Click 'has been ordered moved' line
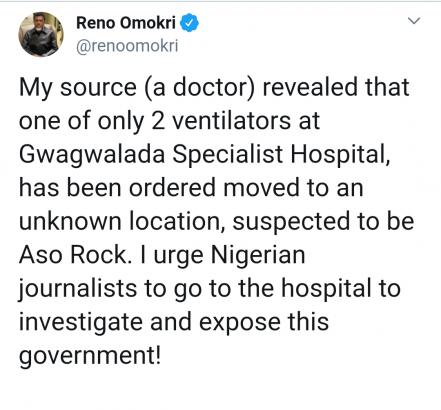441x410 pixels. coord(161,188)
